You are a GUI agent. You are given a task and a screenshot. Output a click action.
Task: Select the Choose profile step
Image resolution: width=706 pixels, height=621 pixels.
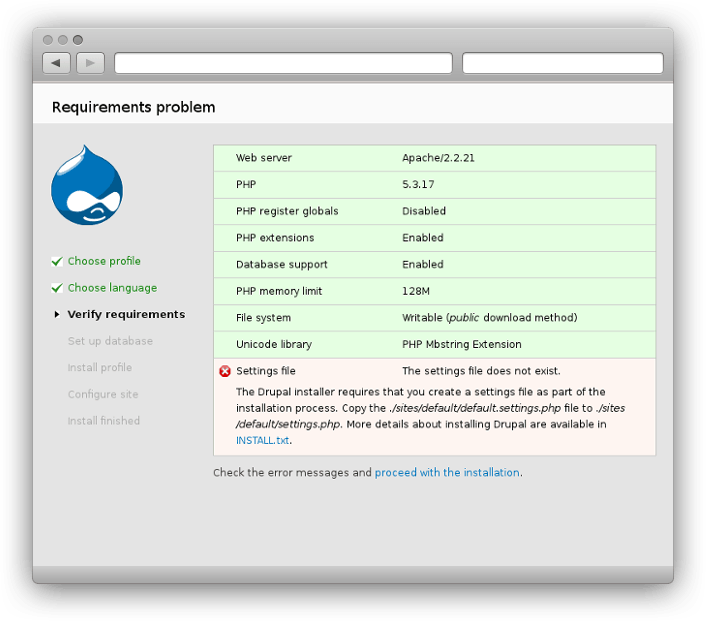(104, 261)
